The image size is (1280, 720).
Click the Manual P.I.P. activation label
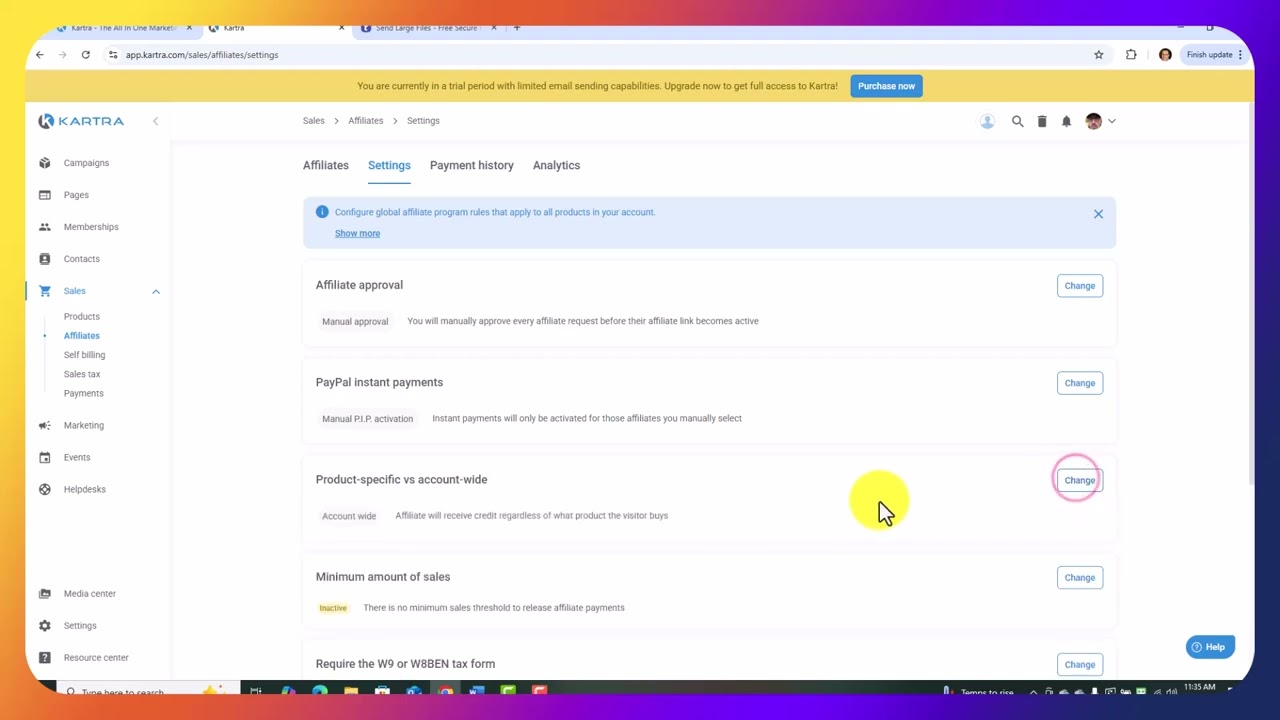(367, 419)
